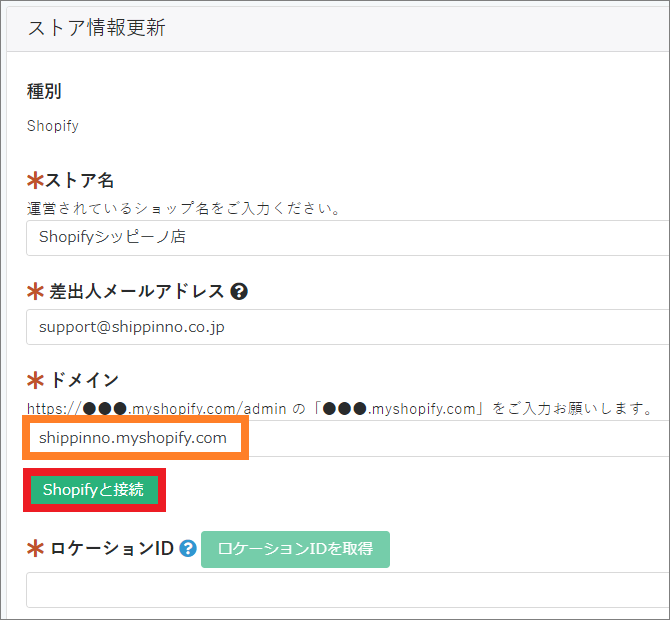Click the help icon beside 差出人メールアドレス
This screenshot has width=670, height=620.
coord(239,291)
